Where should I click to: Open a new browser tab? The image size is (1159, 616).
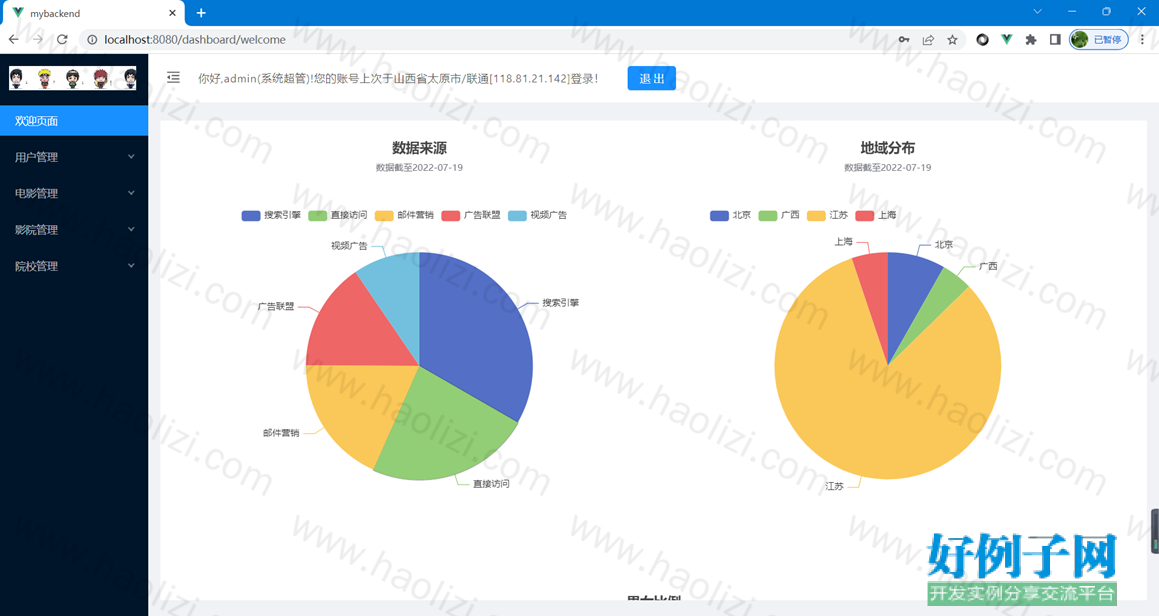(x=201, y=13)
